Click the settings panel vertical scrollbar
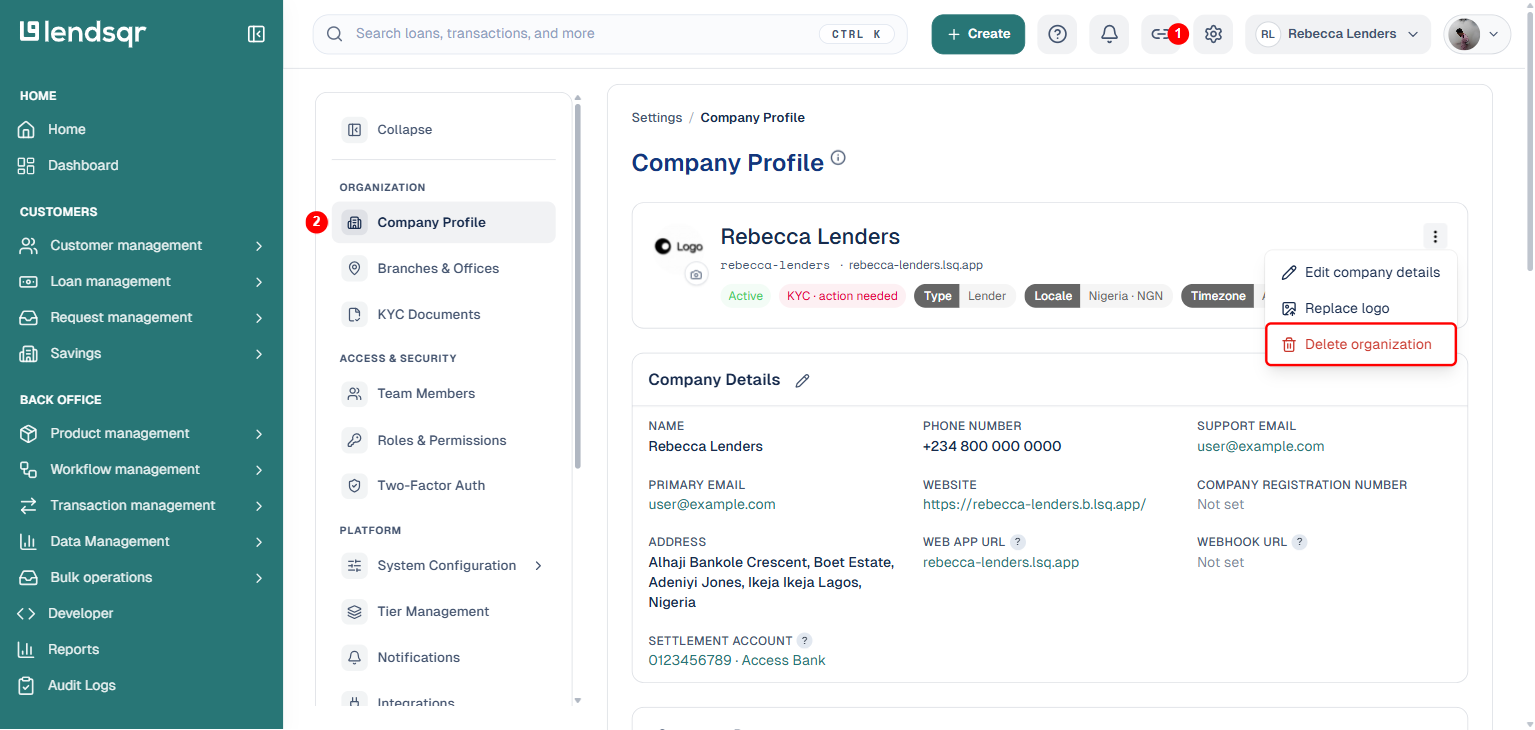 pyautogui.click(x=577, y=285)
